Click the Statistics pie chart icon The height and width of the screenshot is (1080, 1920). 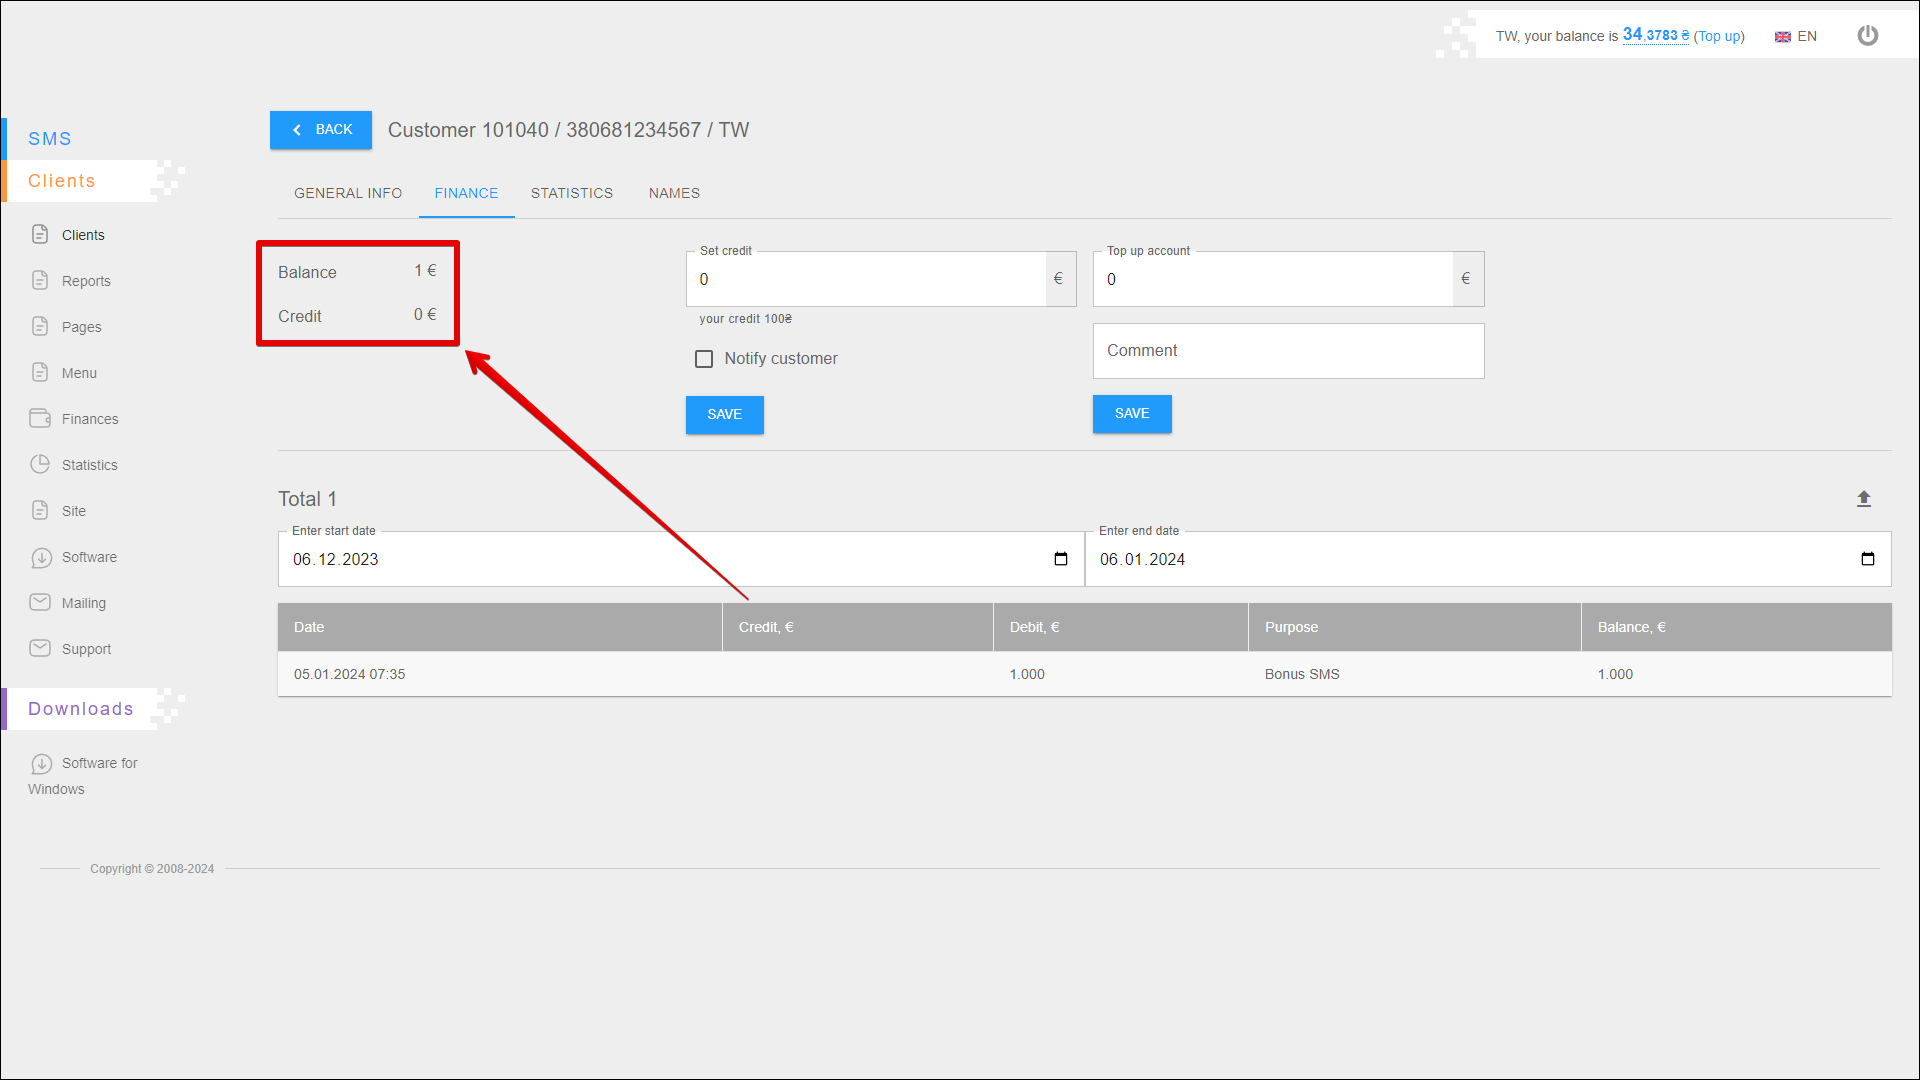40,464
